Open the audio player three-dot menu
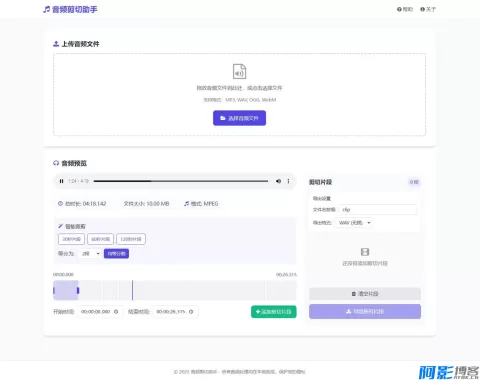Viewport: 480px width, 380px height. click(288, 181)
